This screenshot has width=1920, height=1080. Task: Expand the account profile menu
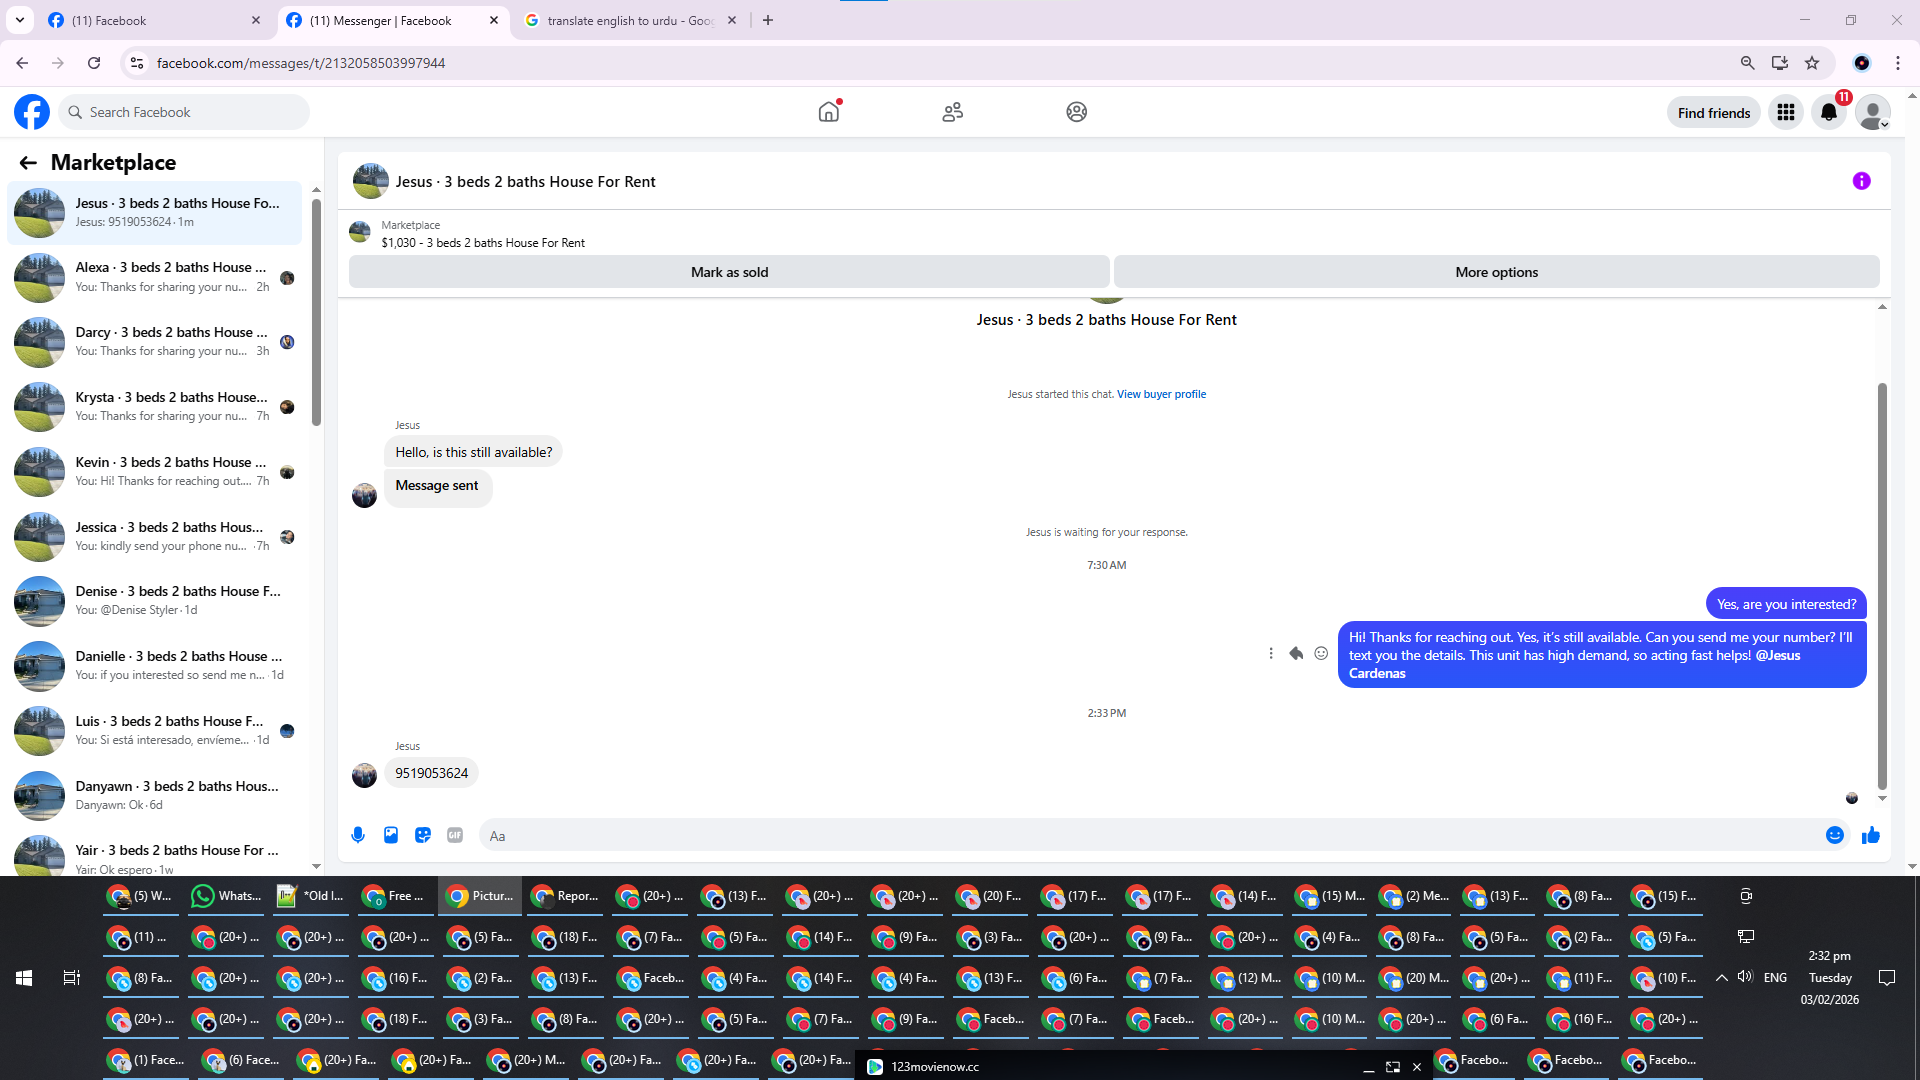[x=1873, y=112]
